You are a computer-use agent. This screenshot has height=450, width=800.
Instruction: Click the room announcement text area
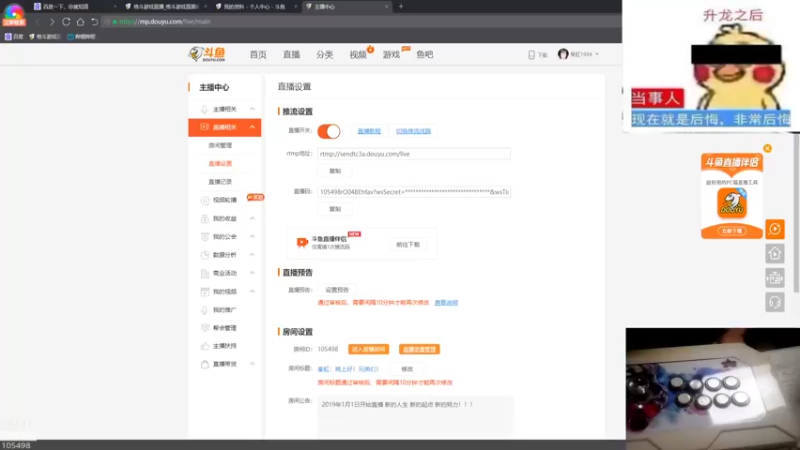415,417
